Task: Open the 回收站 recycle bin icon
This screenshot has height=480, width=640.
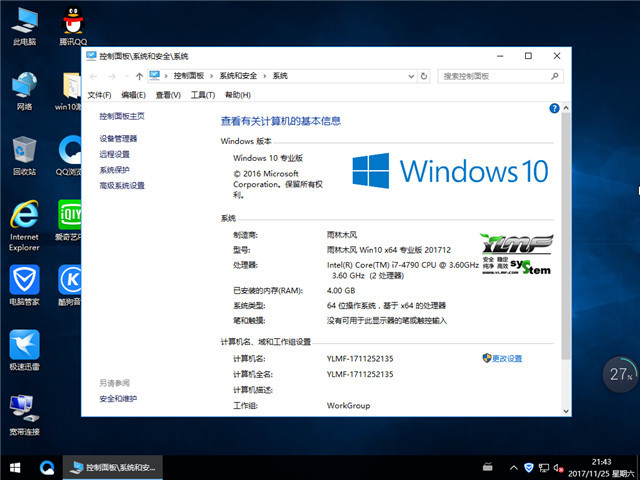Action: [x=24, y=156]
